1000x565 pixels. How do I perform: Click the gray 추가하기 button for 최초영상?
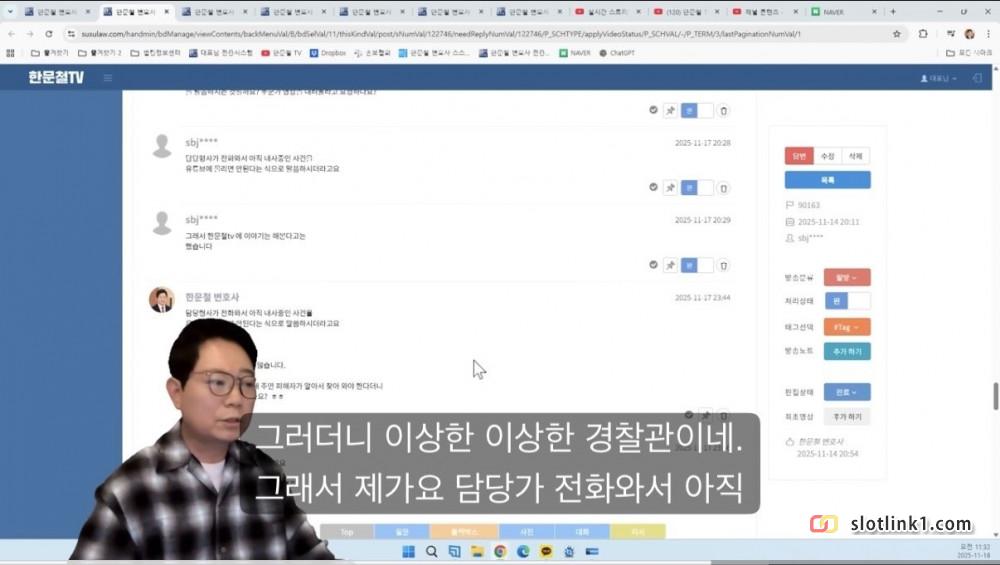point(847,416)
